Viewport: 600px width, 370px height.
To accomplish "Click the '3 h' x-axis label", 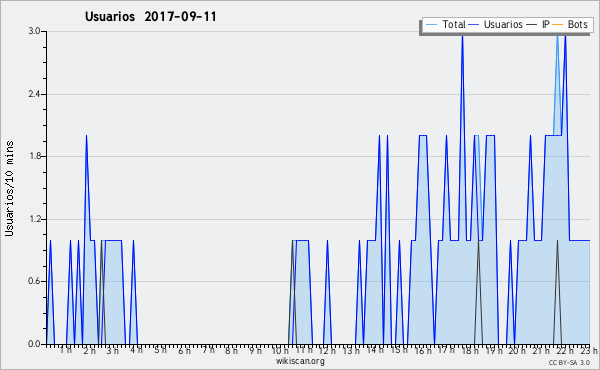I will tap(112, 350).
